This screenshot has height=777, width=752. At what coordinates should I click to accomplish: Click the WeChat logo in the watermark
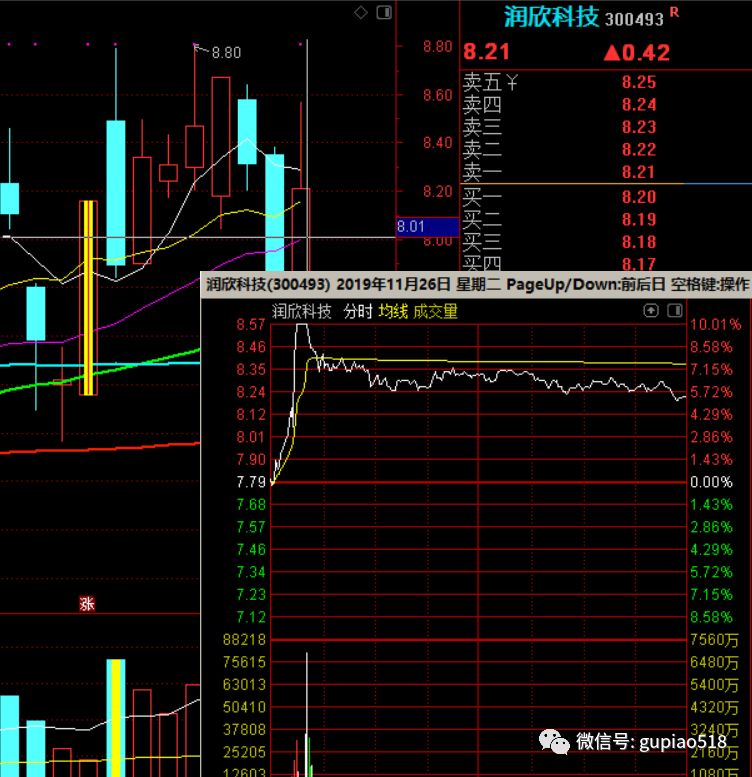[553, 741]
